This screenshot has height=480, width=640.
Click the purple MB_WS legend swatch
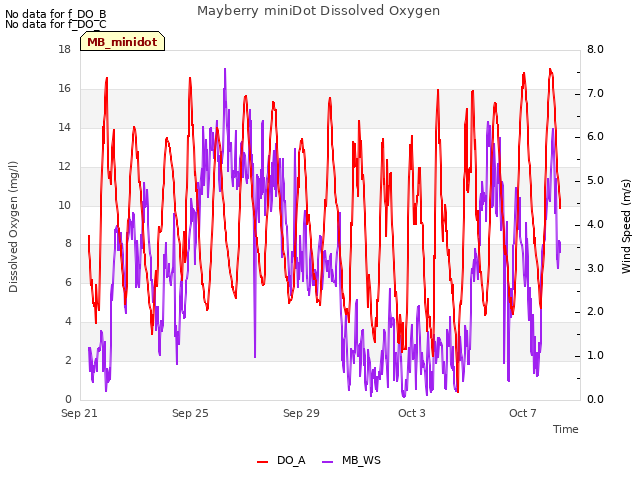point(328,461)
